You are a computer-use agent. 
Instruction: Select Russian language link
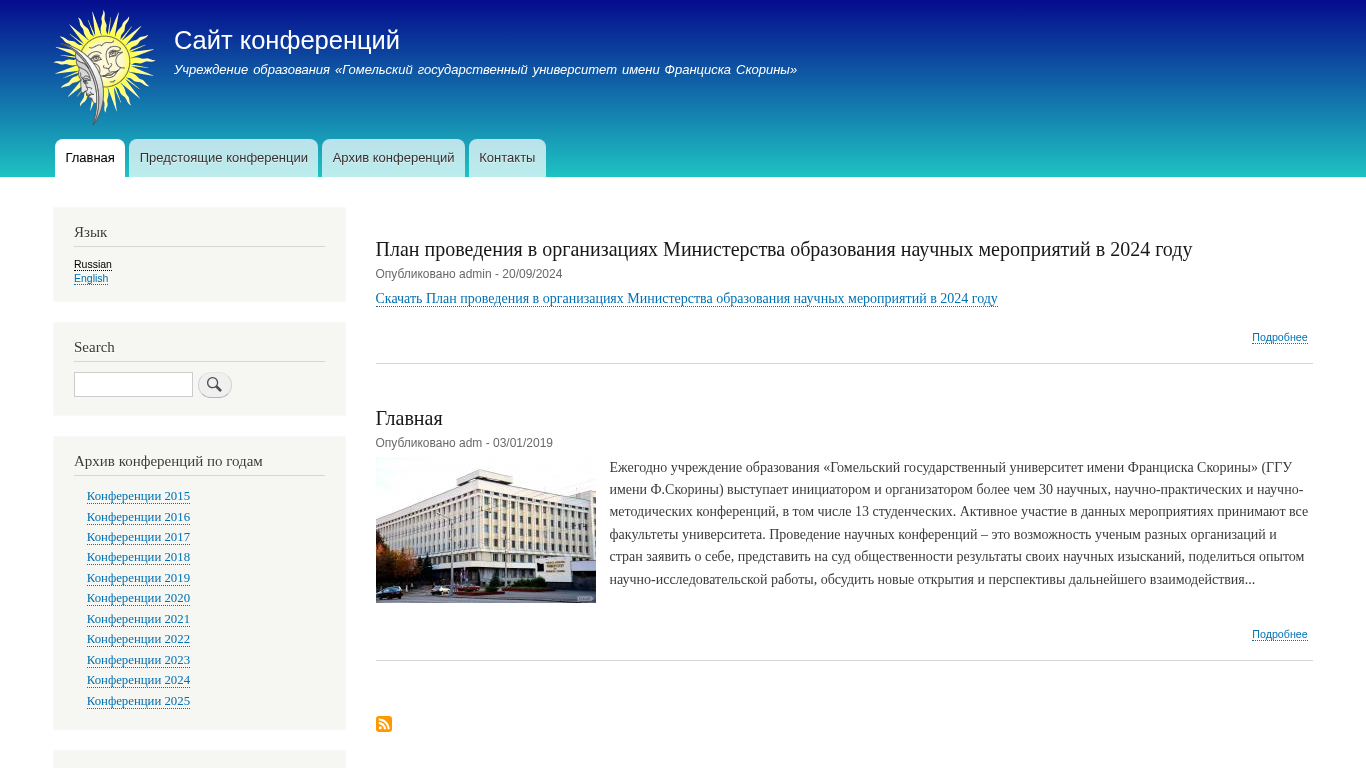click(x=93, y=265)
